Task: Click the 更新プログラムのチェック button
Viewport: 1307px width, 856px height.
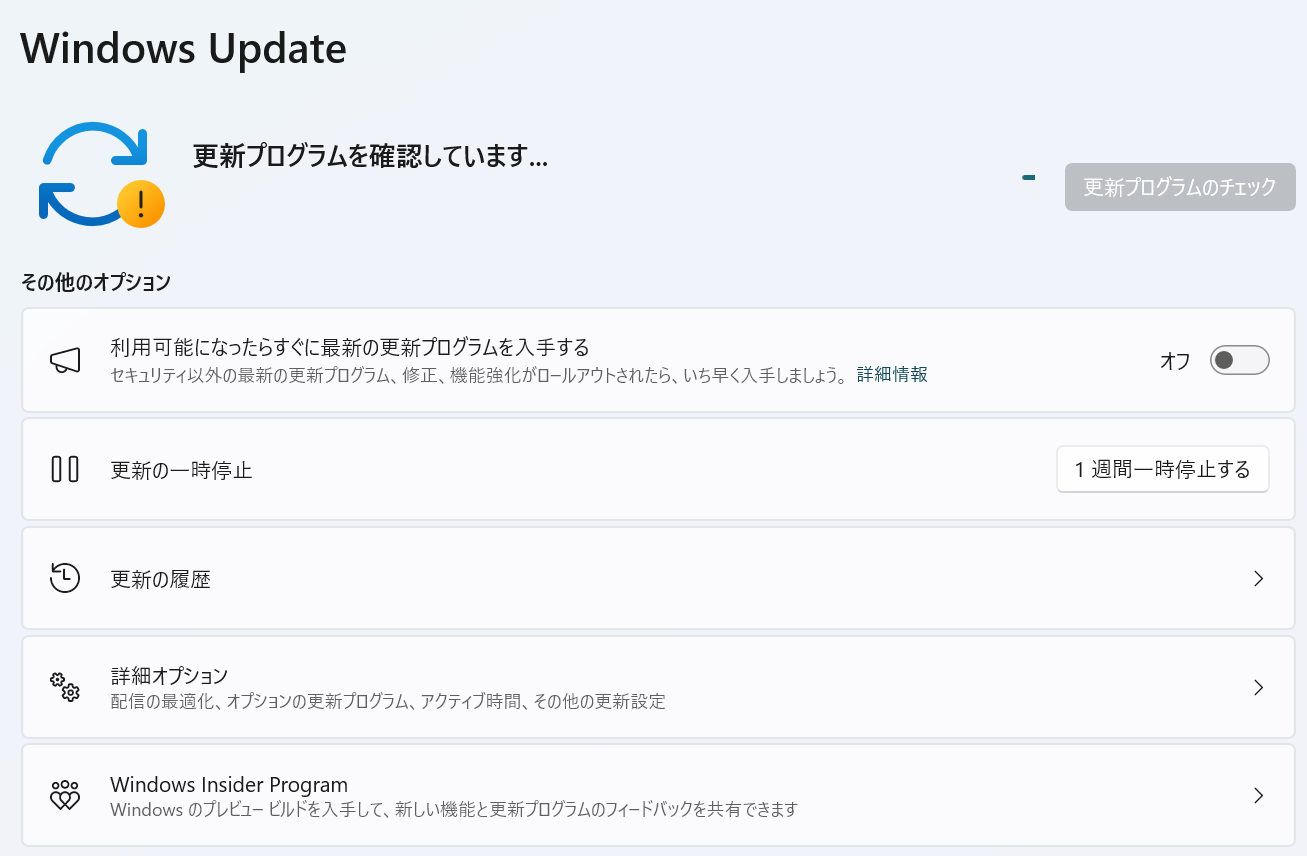Action: (x=1180, y=187)
